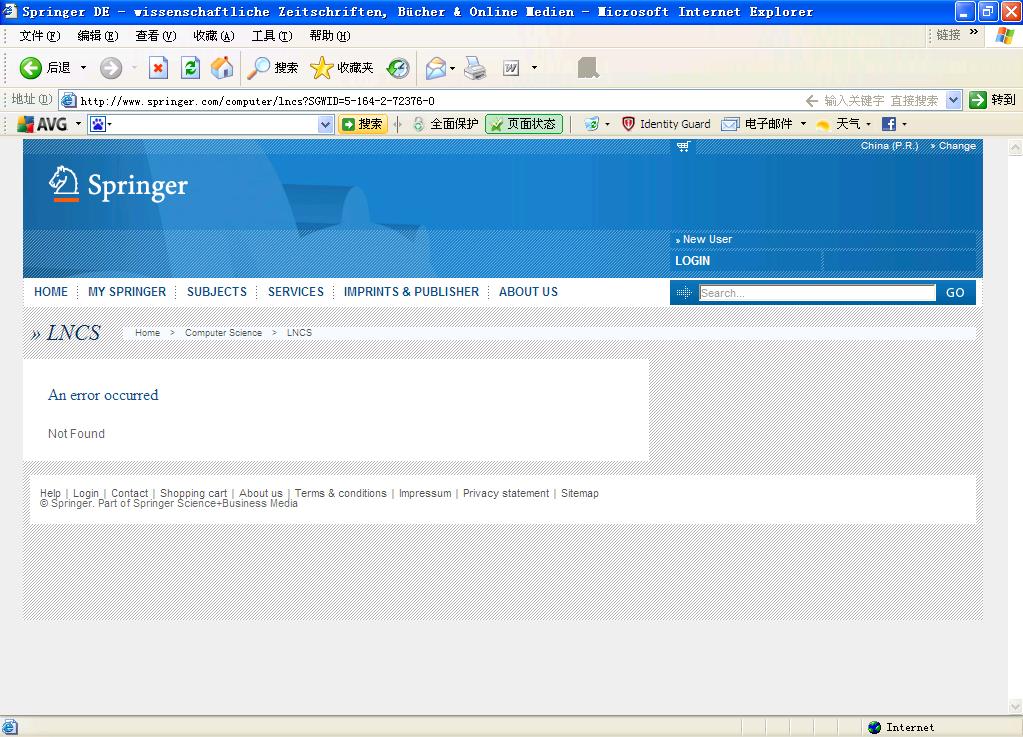
Task: Open the Back button history dropdown
Action: pos(83,68)
